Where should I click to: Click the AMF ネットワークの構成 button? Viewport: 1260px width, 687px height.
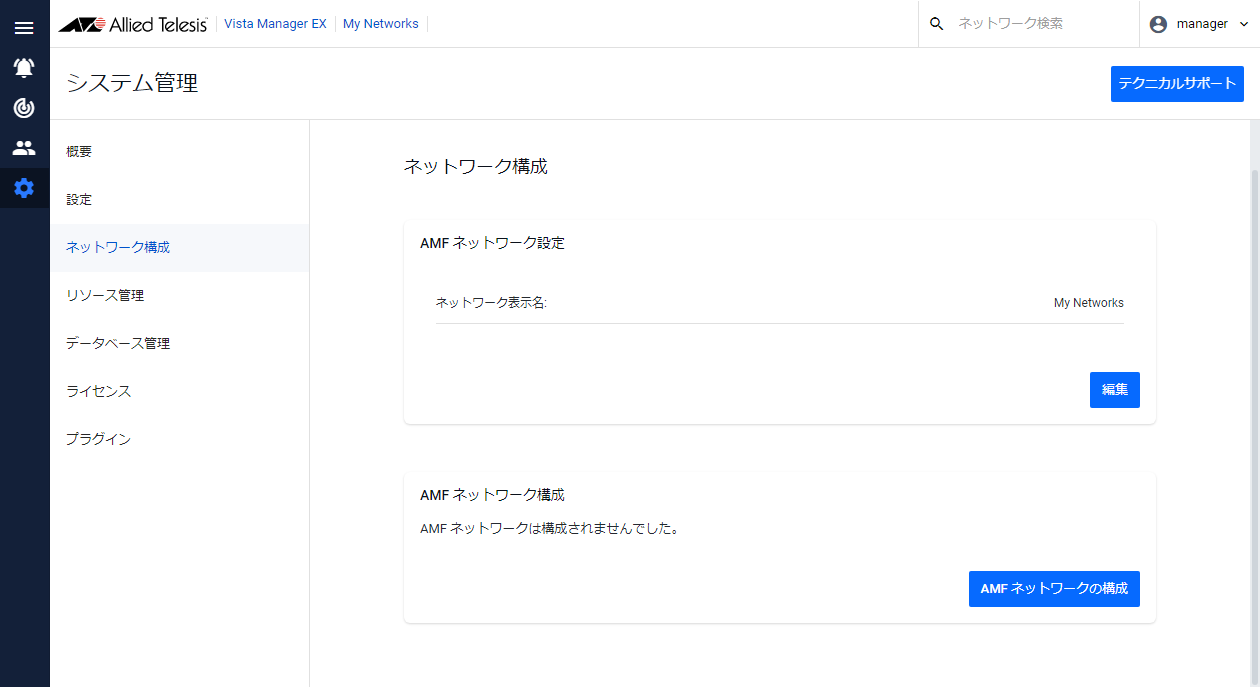click(x=1054, y=589)
